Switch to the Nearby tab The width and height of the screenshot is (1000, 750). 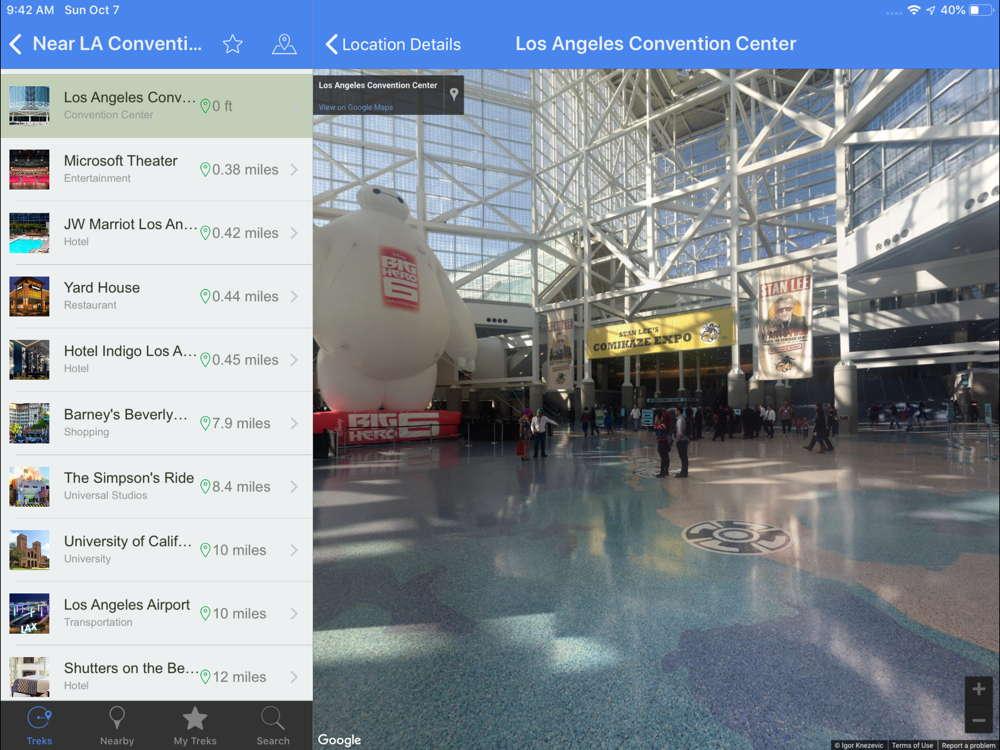coord(117,726)
